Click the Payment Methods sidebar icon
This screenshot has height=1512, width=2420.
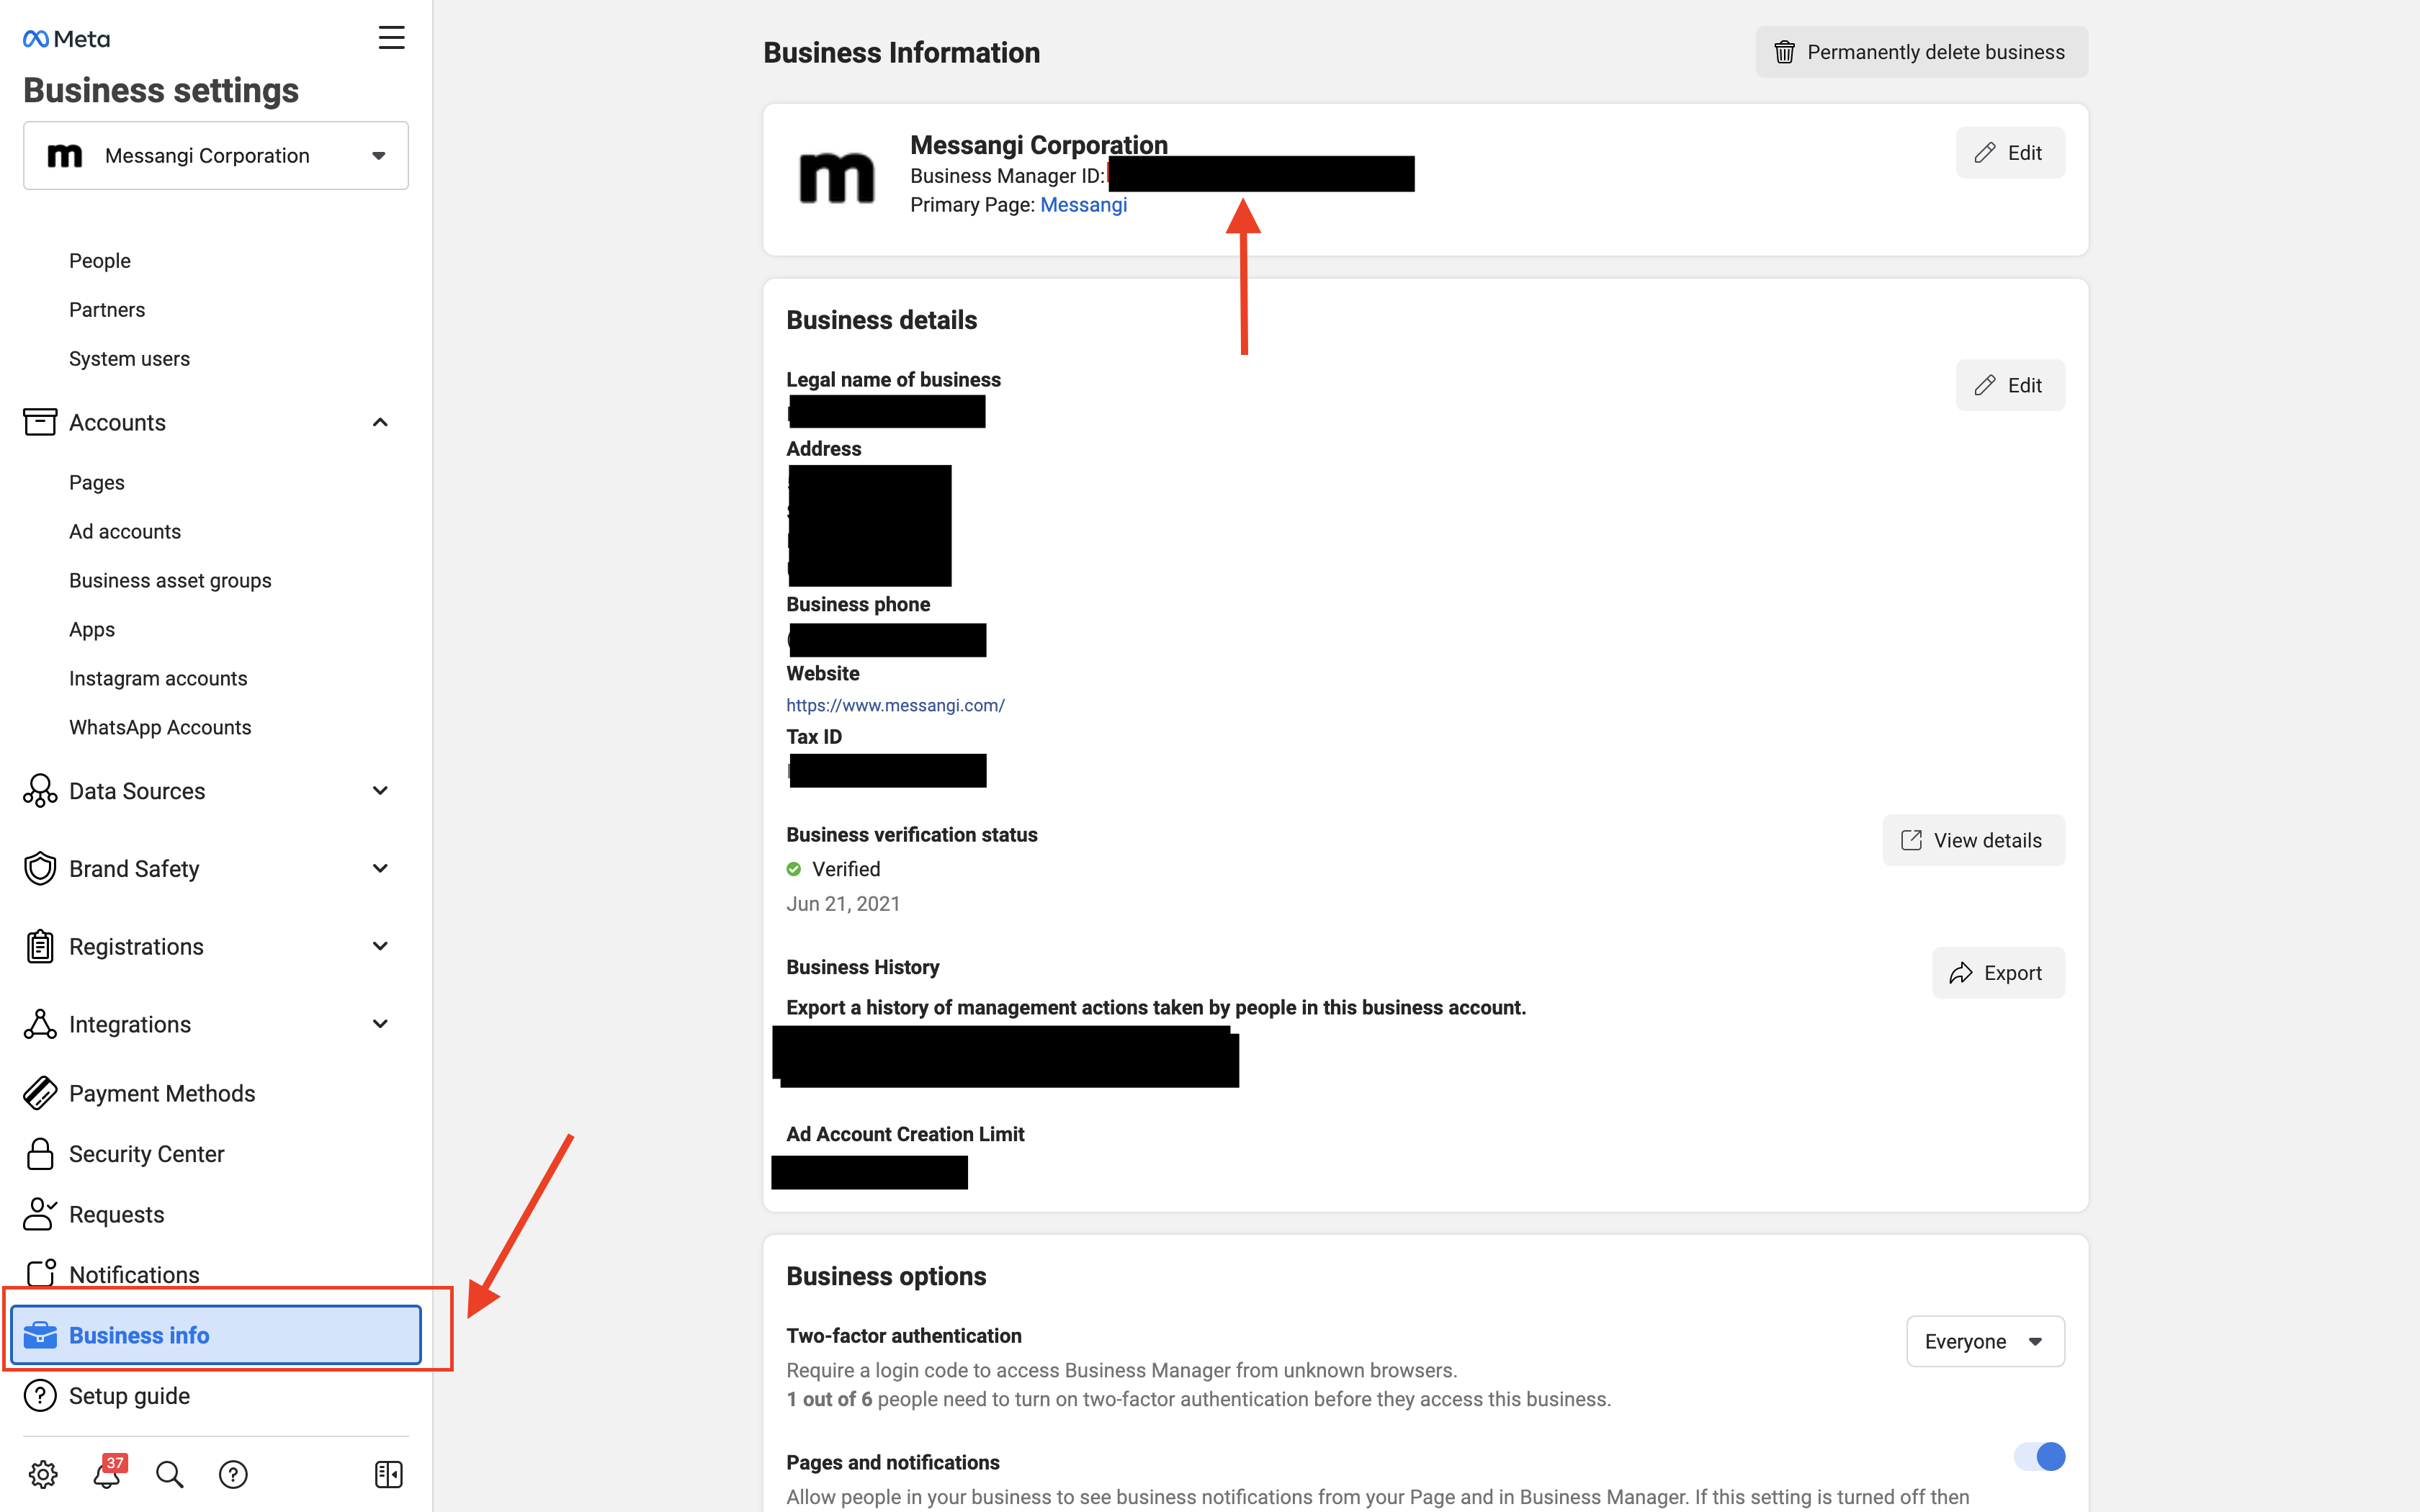click(38, 1092)
